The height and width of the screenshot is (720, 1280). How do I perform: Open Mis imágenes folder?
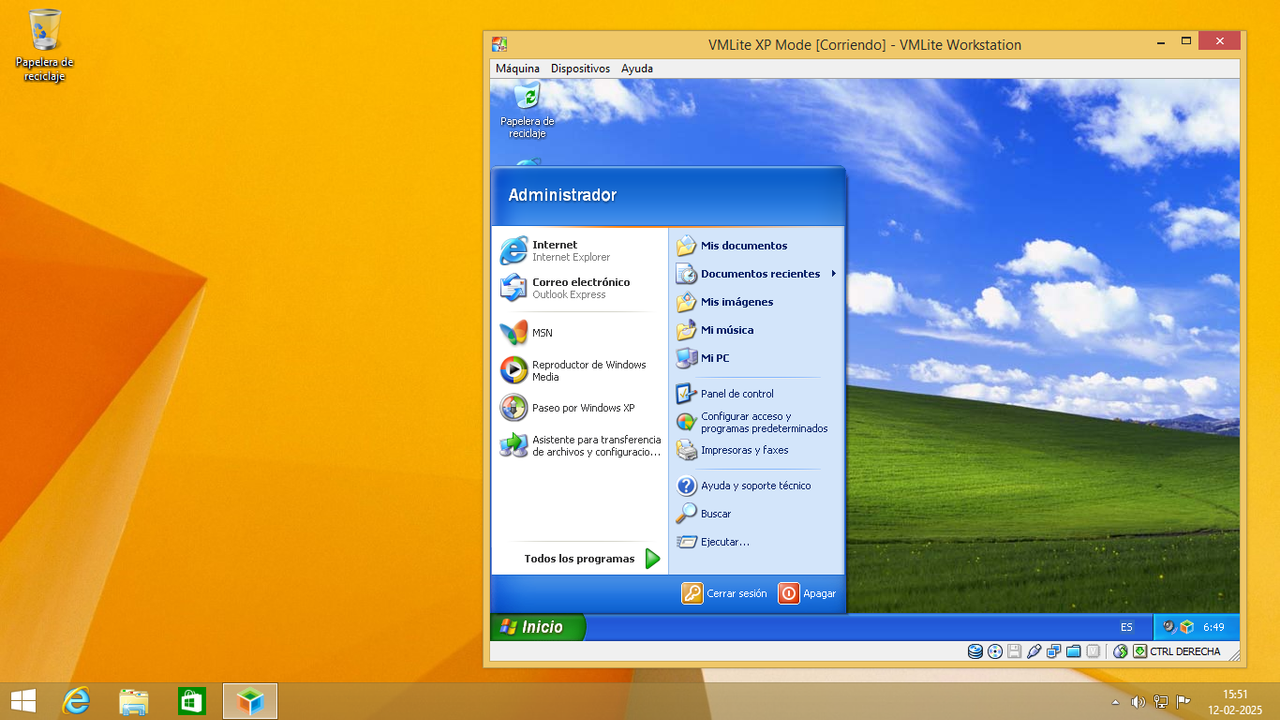[x=756, y=302]
